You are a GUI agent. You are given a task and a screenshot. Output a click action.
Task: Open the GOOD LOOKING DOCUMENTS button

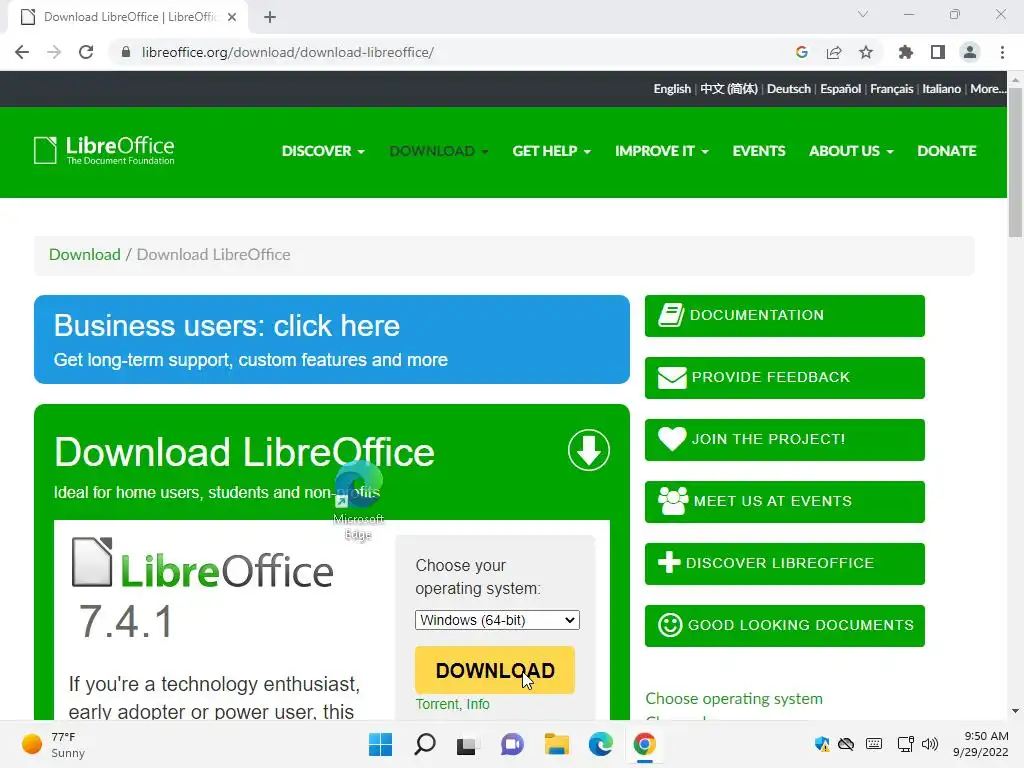point(784,626)
